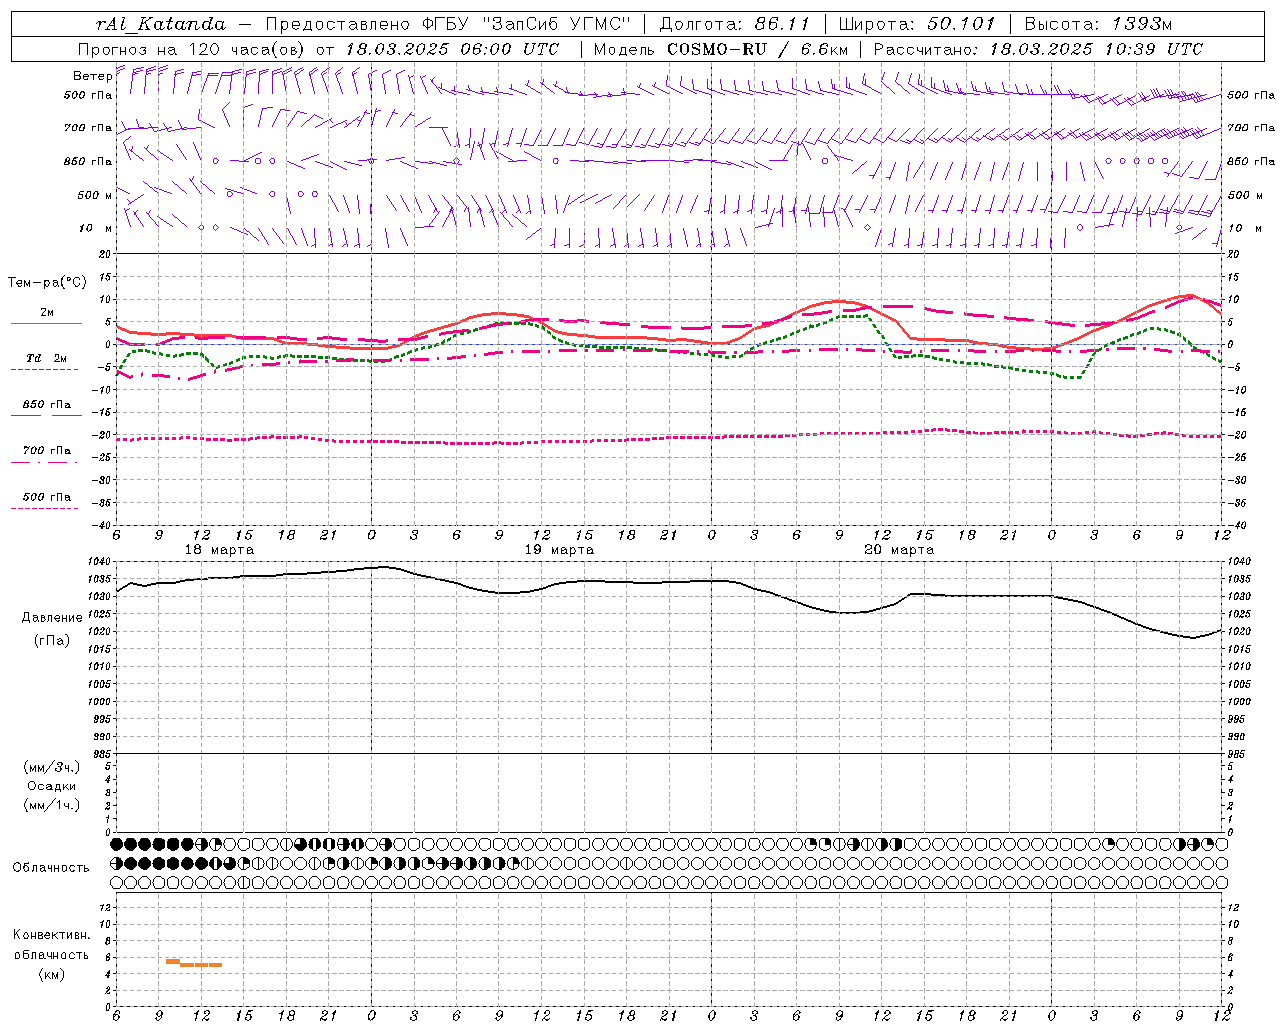Click the Модель COSMO-RU / 6.6км label

(x=721, y=49)
